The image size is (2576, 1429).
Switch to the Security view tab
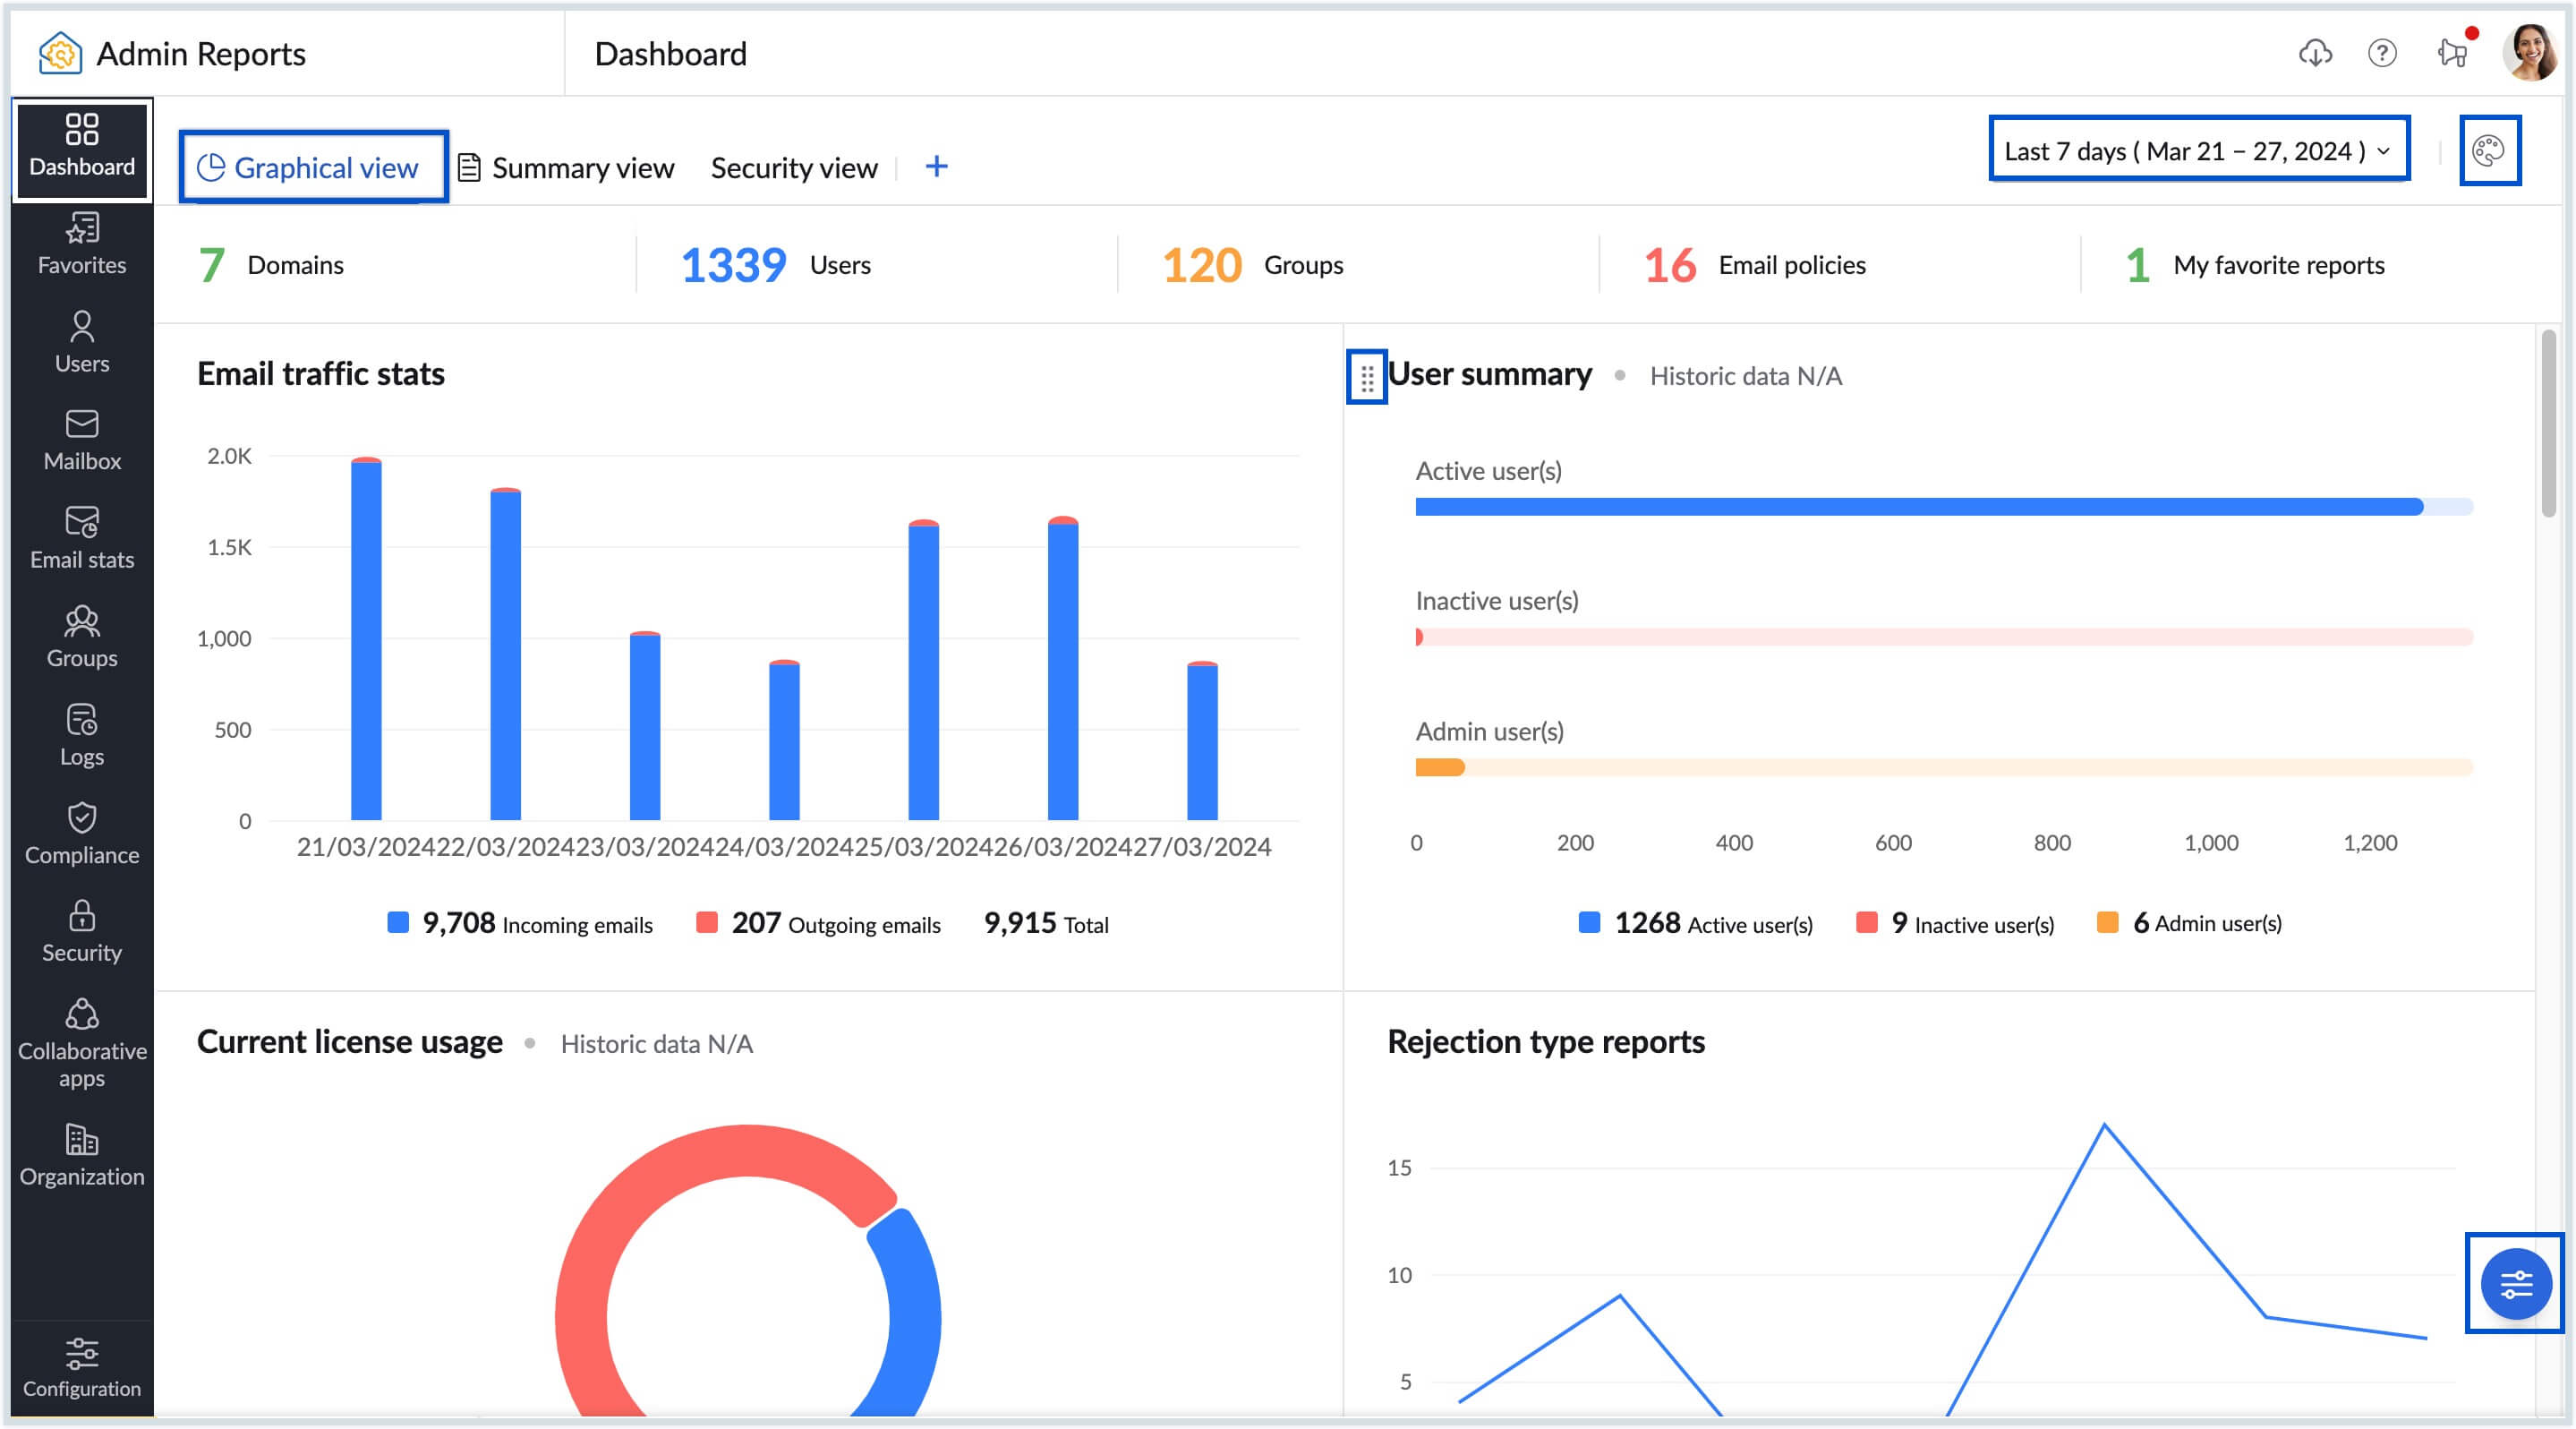coord(794,167)
